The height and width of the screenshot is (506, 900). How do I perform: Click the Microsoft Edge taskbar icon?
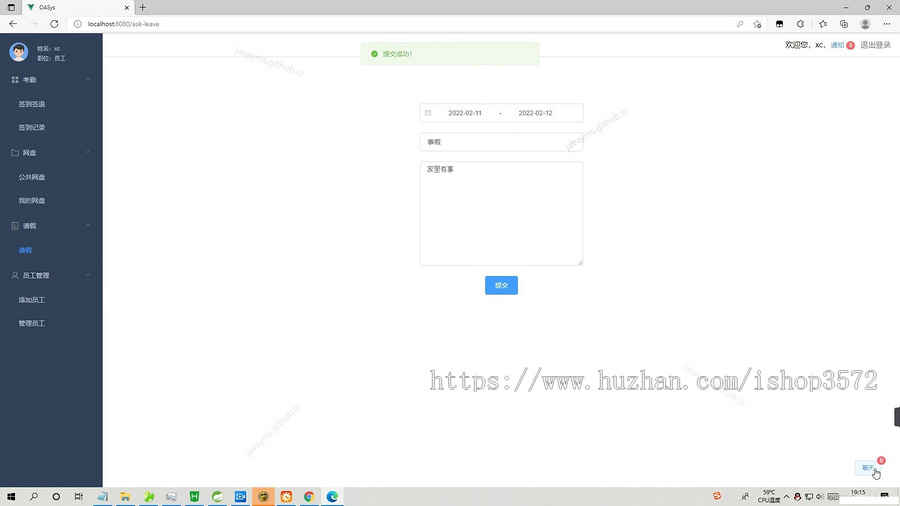[332, 497]
